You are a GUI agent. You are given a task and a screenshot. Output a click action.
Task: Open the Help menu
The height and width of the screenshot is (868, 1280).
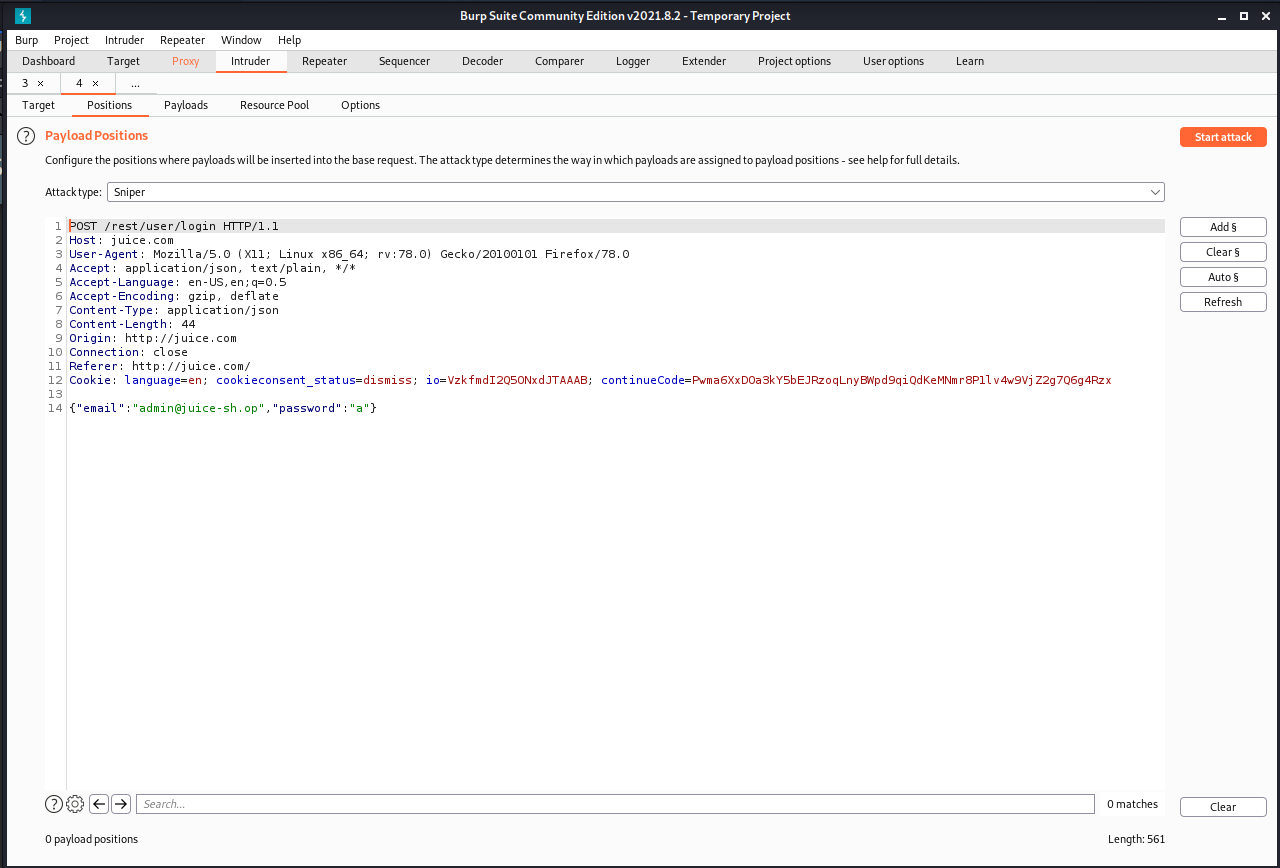pos(289,40)
